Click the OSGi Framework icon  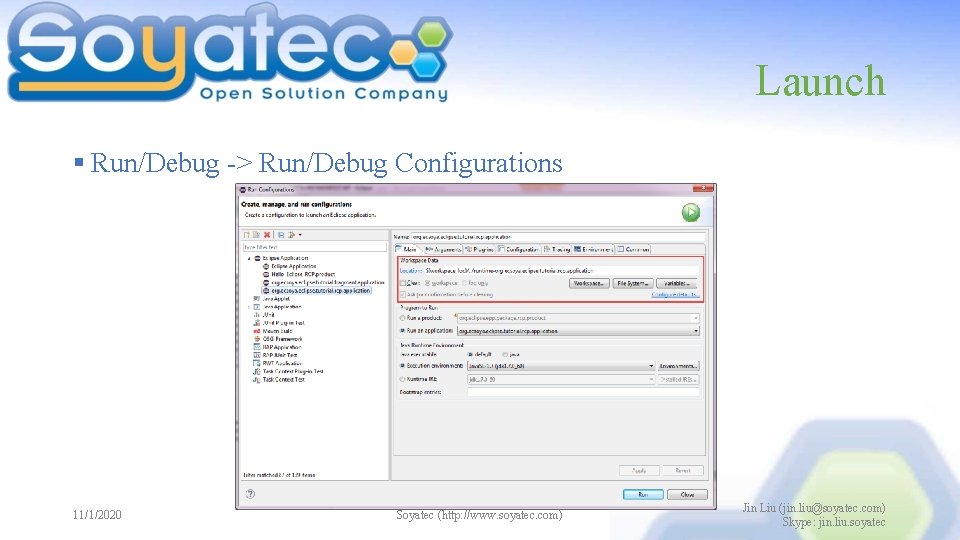[x=257, y=339]
